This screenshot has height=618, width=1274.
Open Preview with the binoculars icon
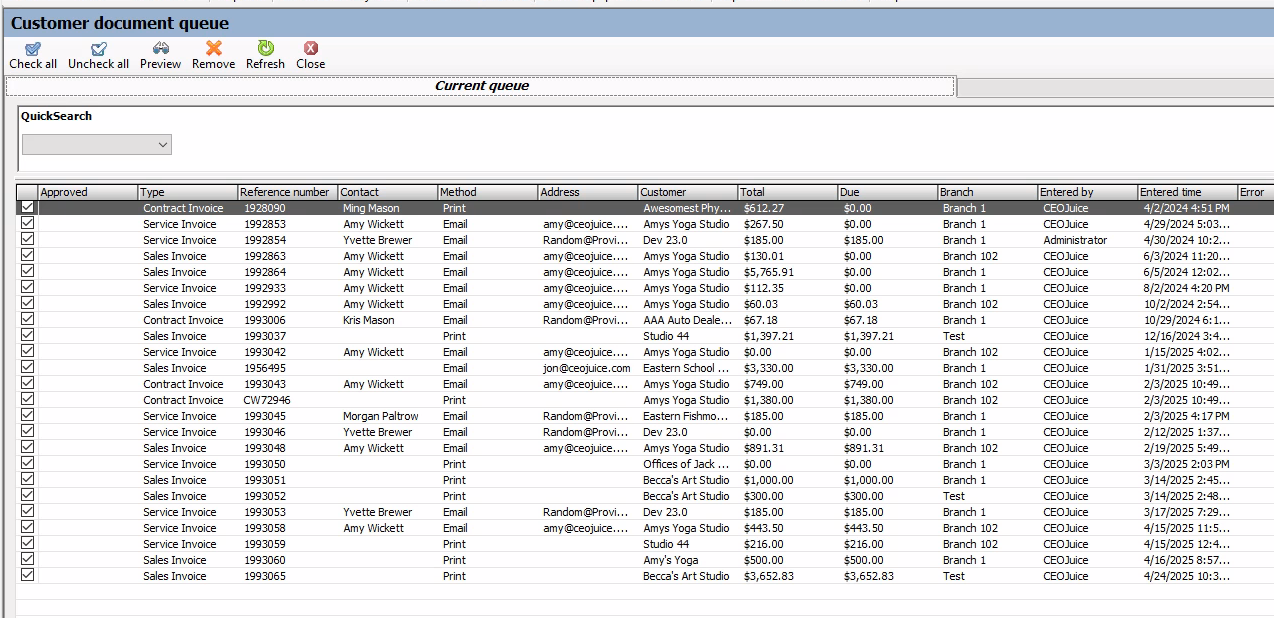(x=160, y=48)
